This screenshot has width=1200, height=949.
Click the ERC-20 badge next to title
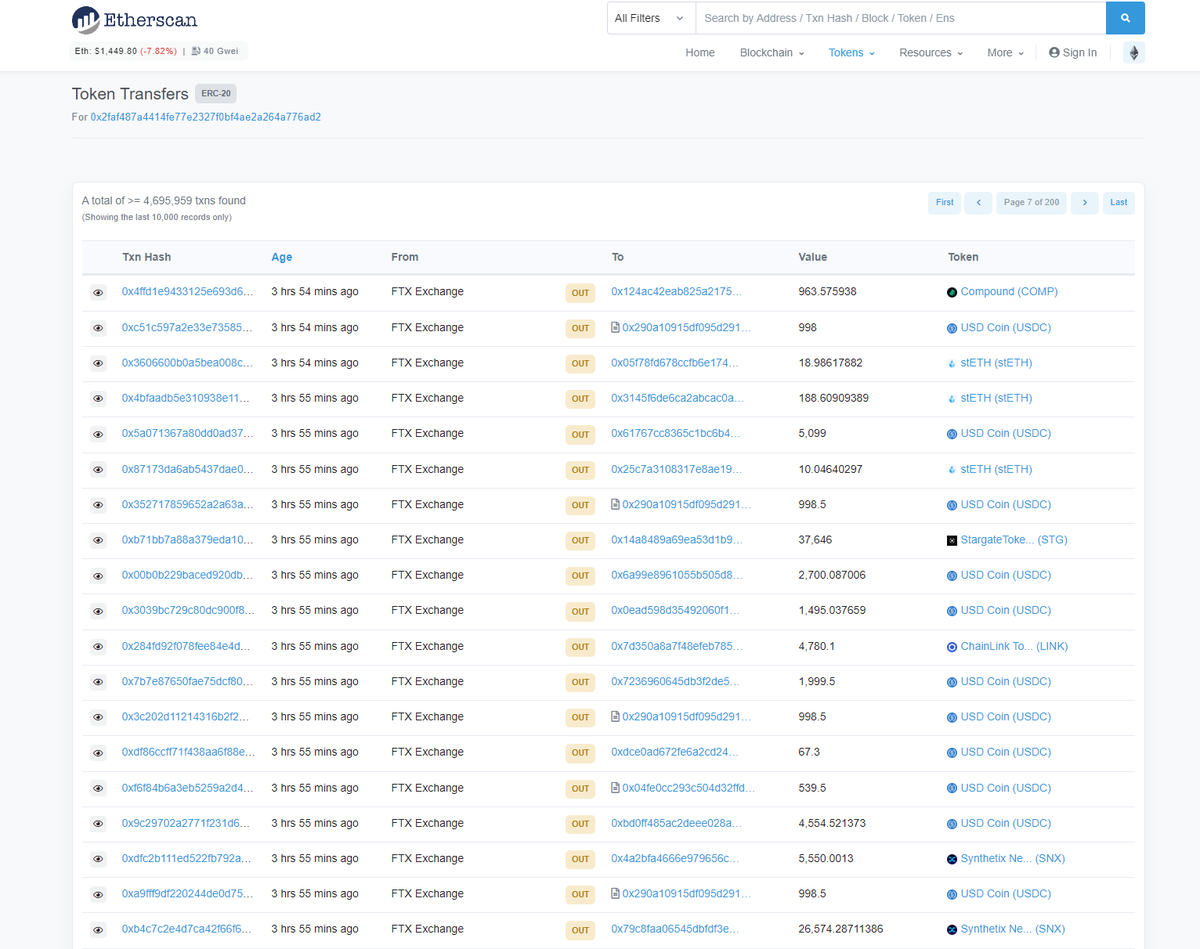(x=215, y=94)
